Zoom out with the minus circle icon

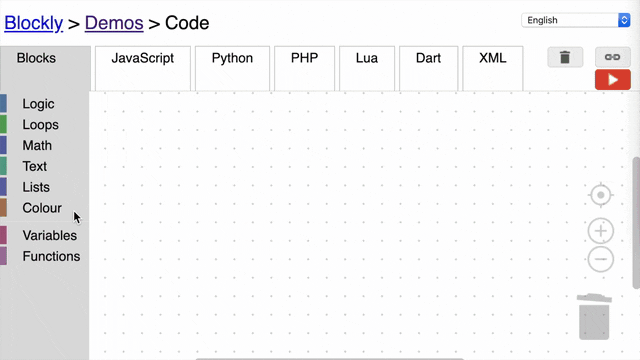(x=600, y=259)
